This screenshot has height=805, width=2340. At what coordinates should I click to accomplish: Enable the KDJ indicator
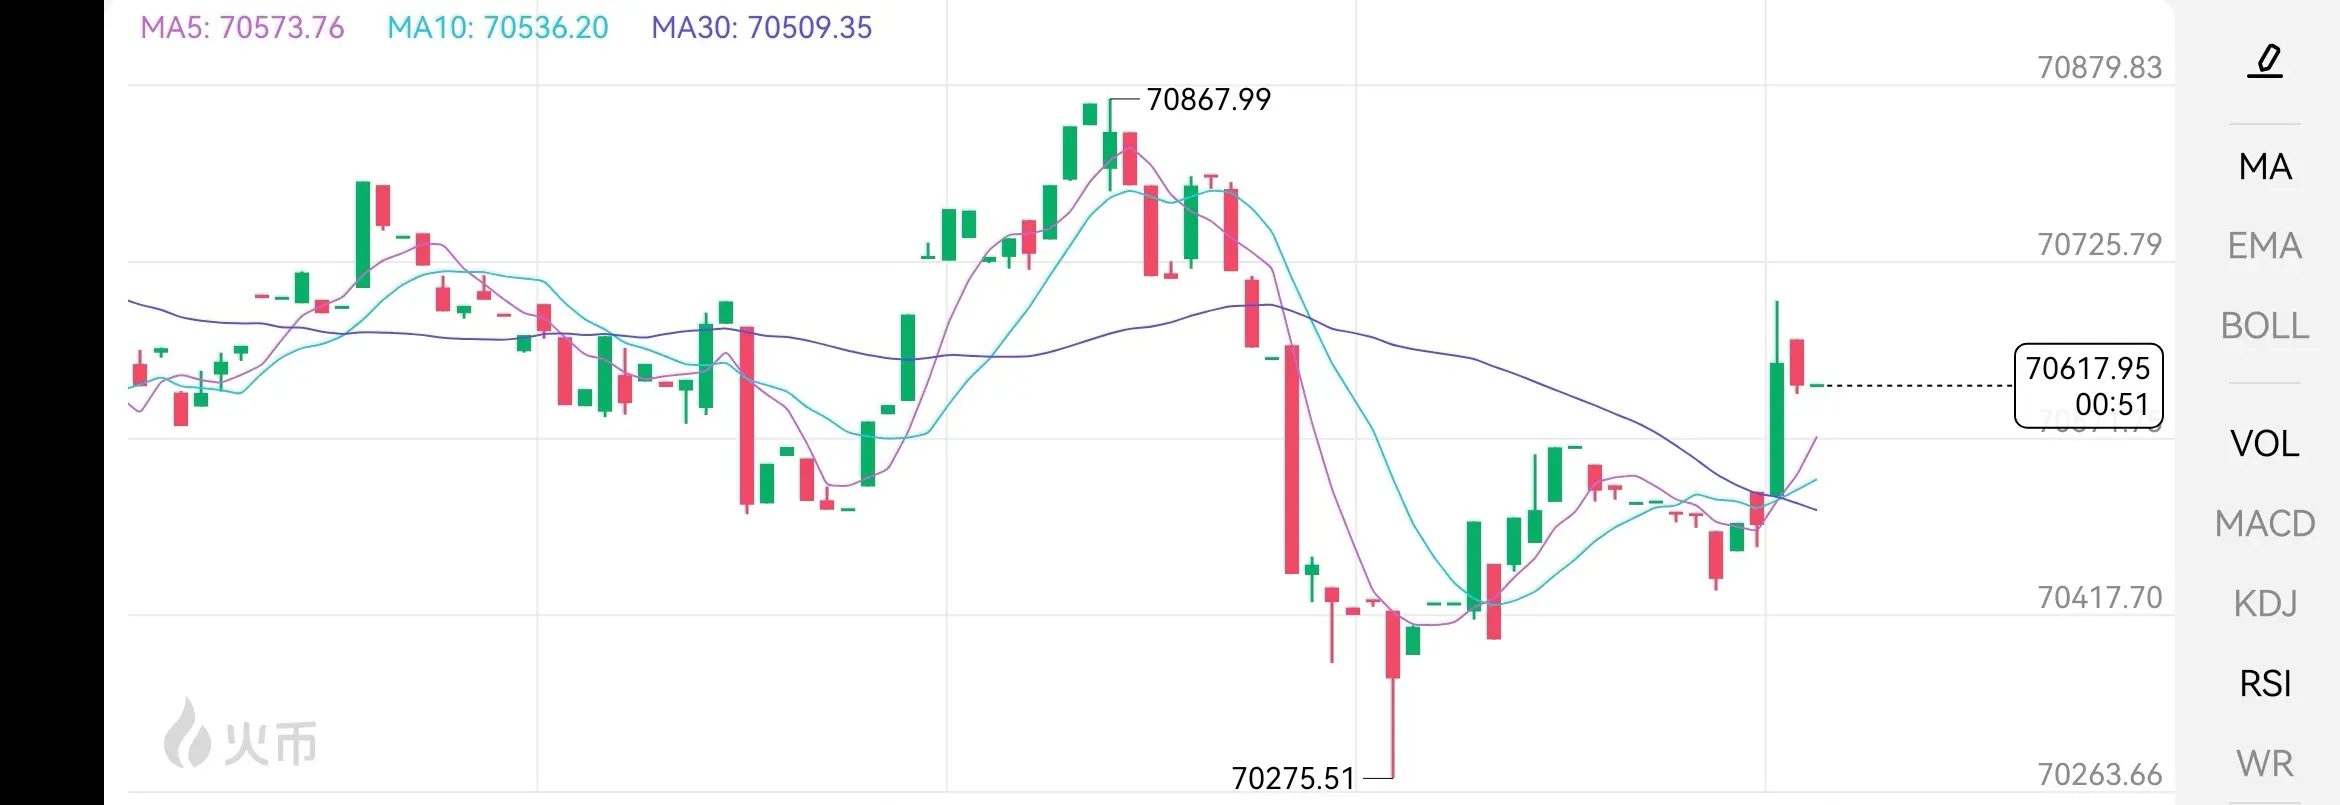coord(2264,603)
